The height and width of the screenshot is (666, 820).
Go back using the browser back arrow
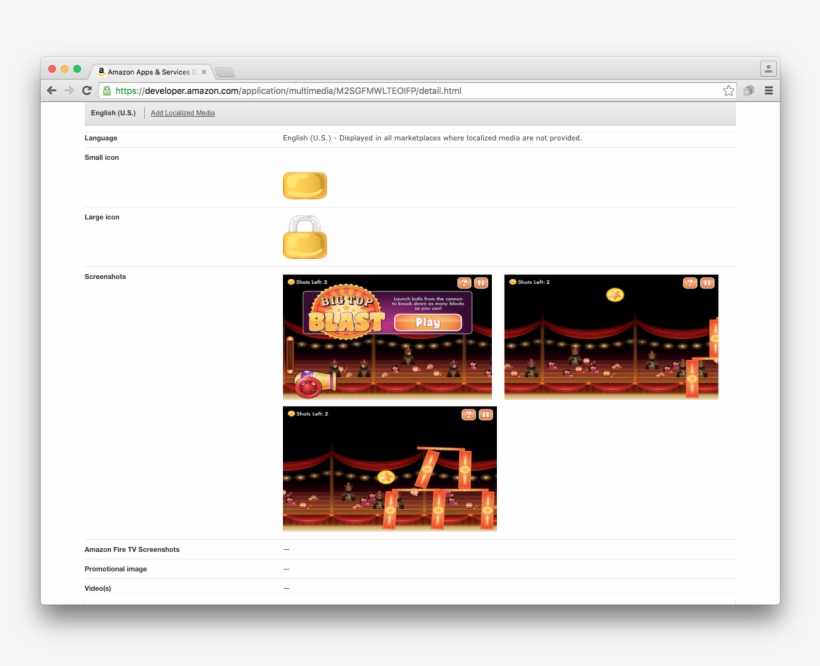[52, 90]
